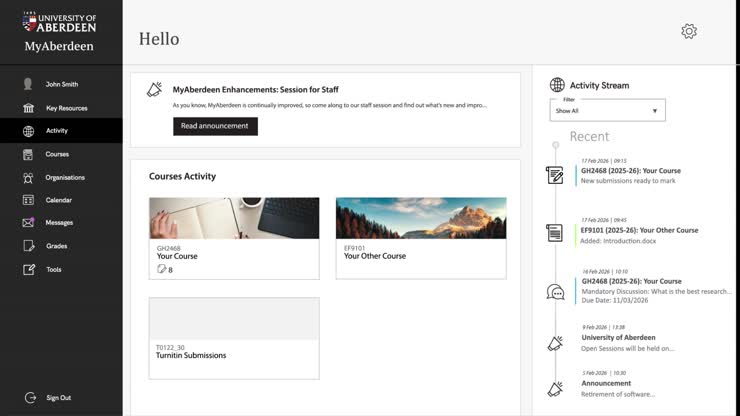Open the Turnitin Submissions course card

(x=234, y=338)
